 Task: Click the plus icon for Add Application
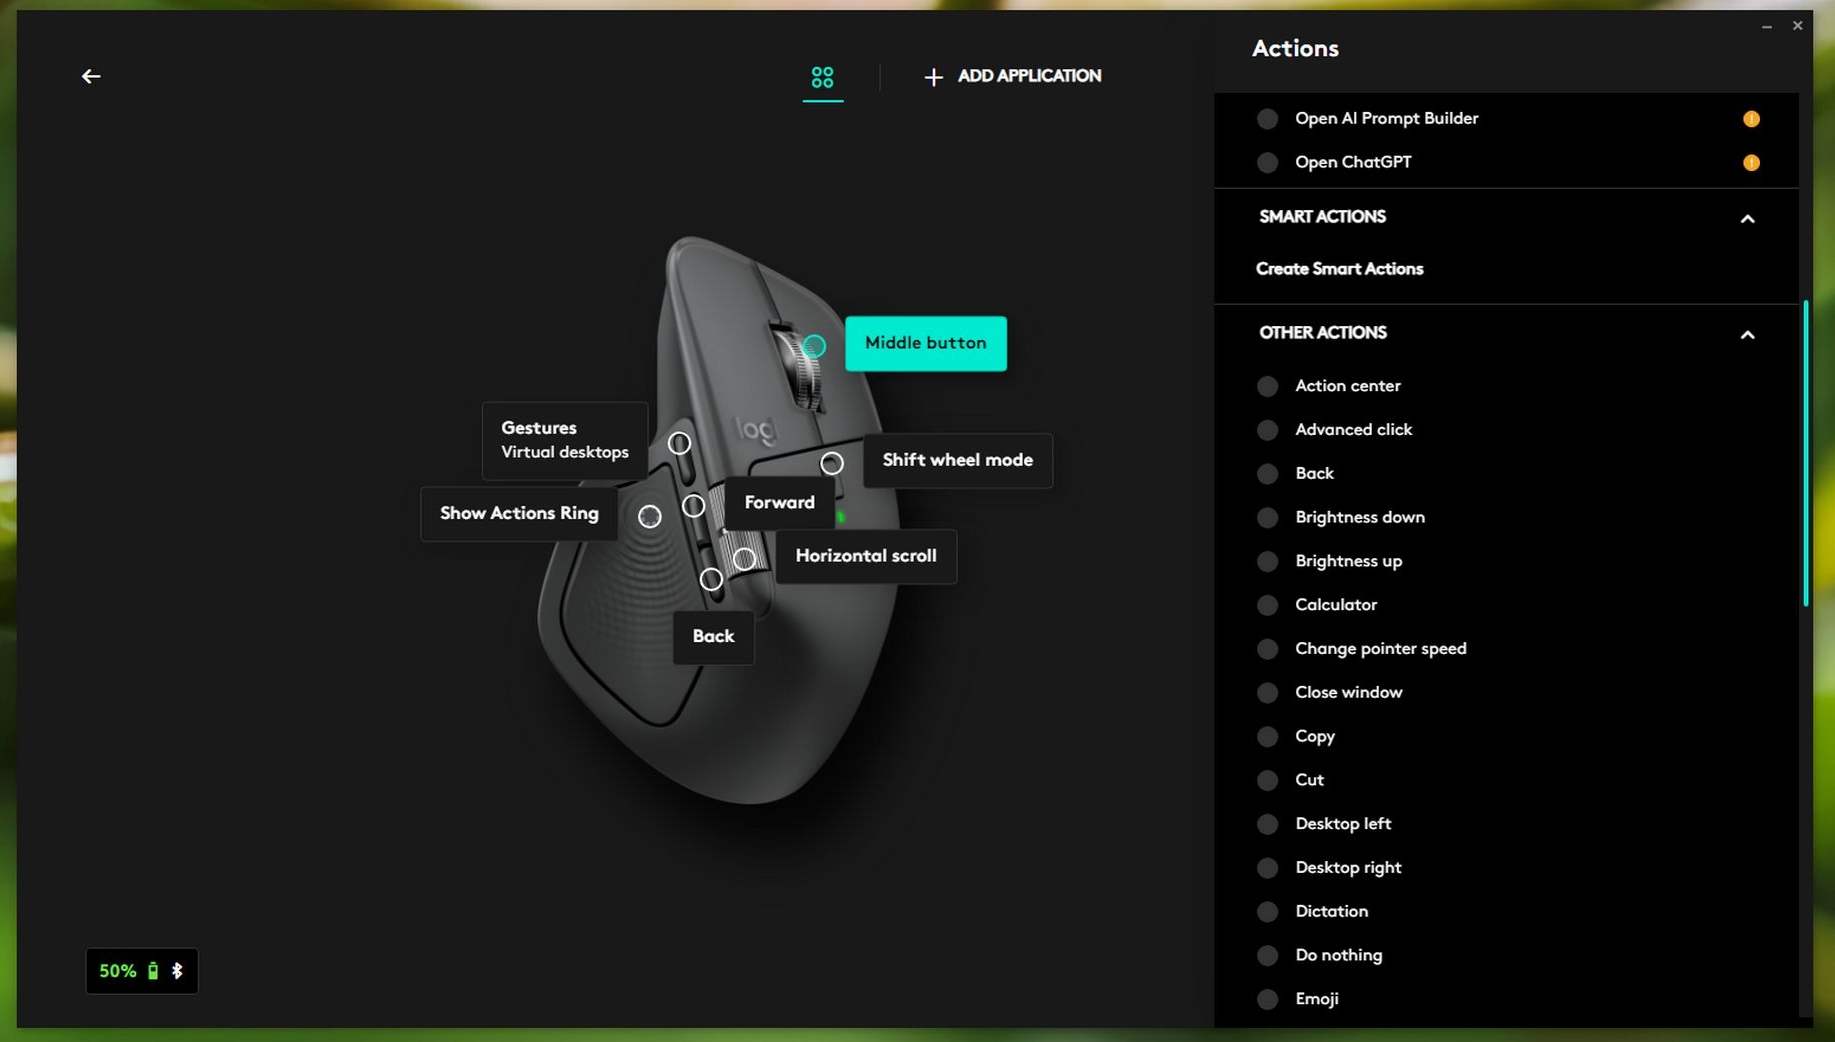pyautogui.click(x=933, y=77)
